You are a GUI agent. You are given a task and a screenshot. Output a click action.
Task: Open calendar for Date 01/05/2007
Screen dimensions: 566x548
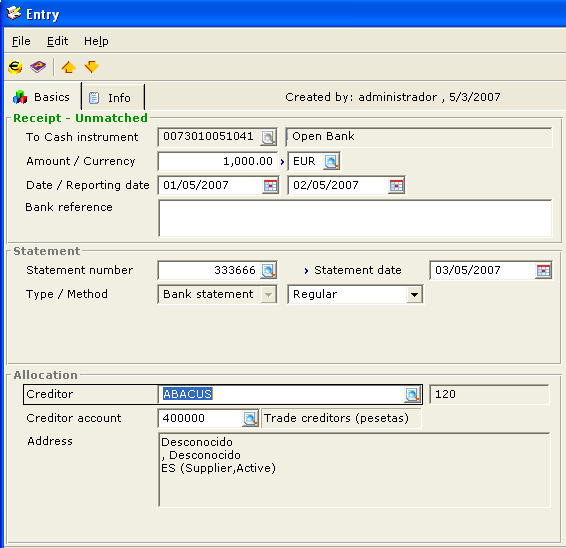point(270,186)
